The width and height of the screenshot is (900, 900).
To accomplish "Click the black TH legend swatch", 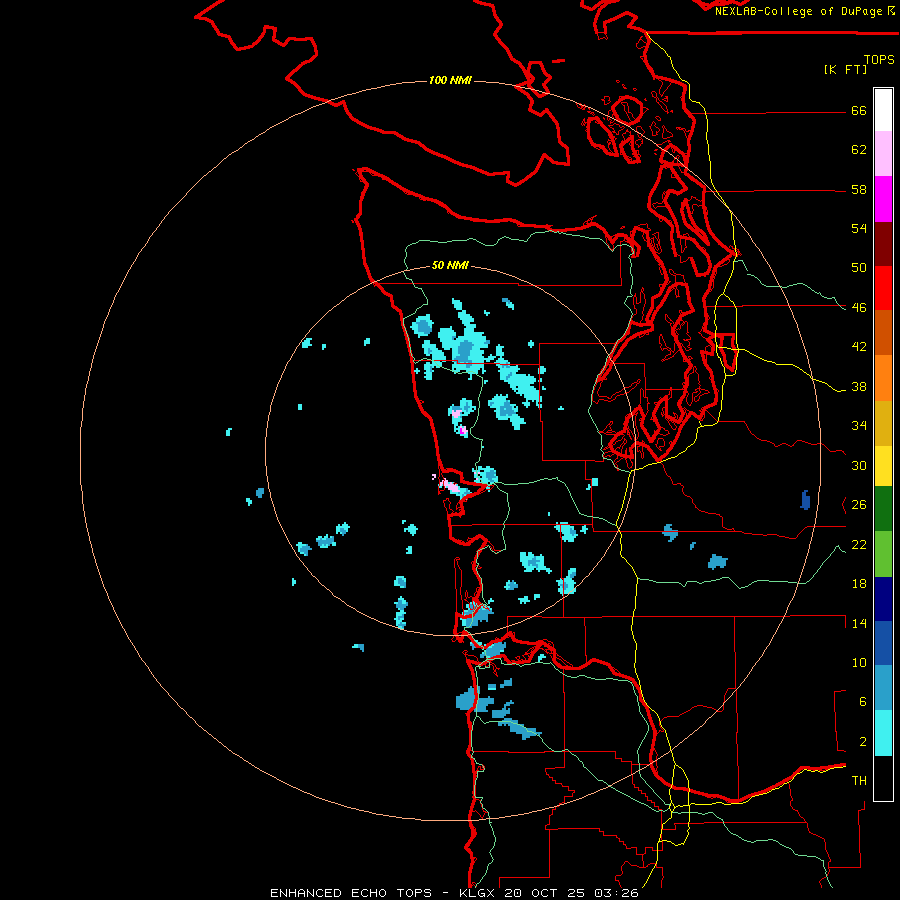I will (x=883, y=778).
